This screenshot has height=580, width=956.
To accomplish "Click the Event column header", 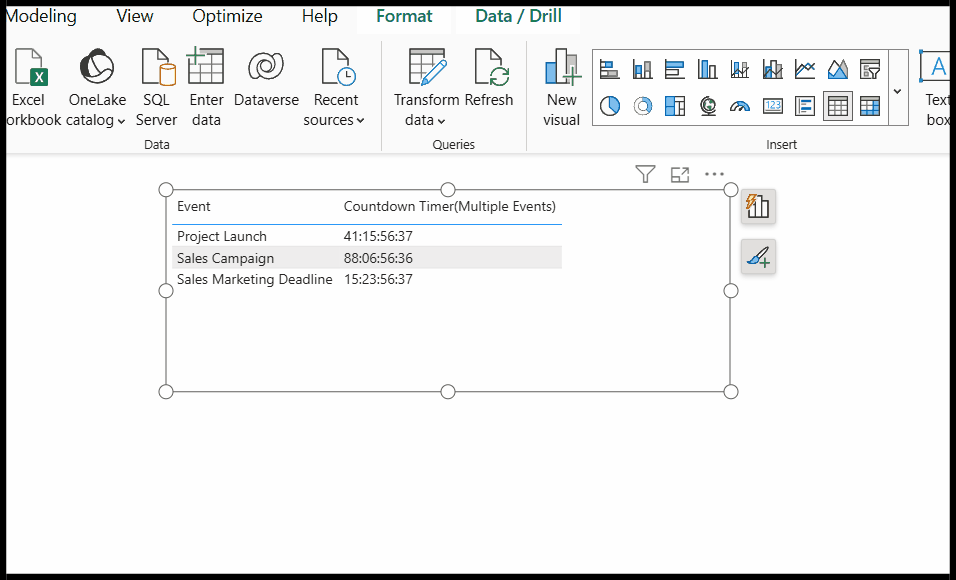I will (194, 207).
